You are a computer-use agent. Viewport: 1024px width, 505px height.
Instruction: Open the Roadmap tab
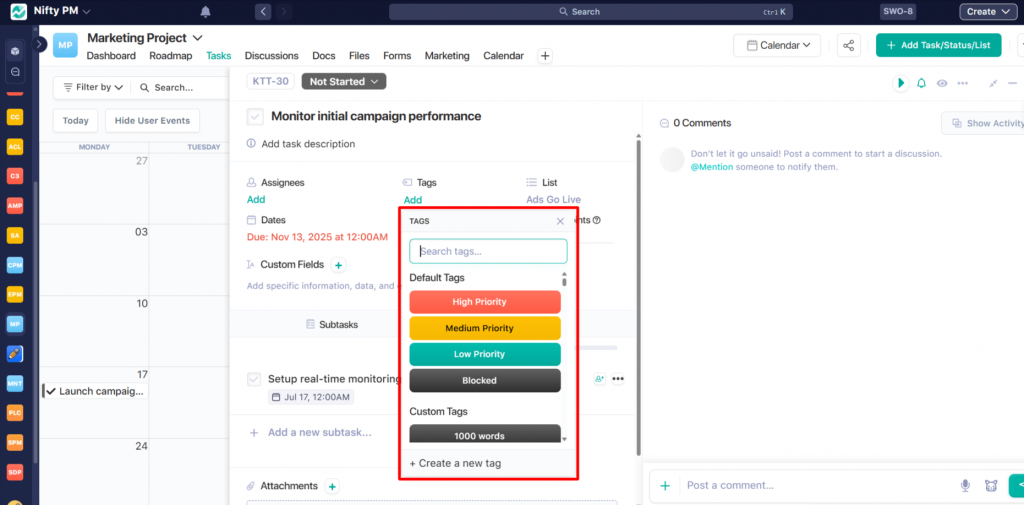(169, 56)
